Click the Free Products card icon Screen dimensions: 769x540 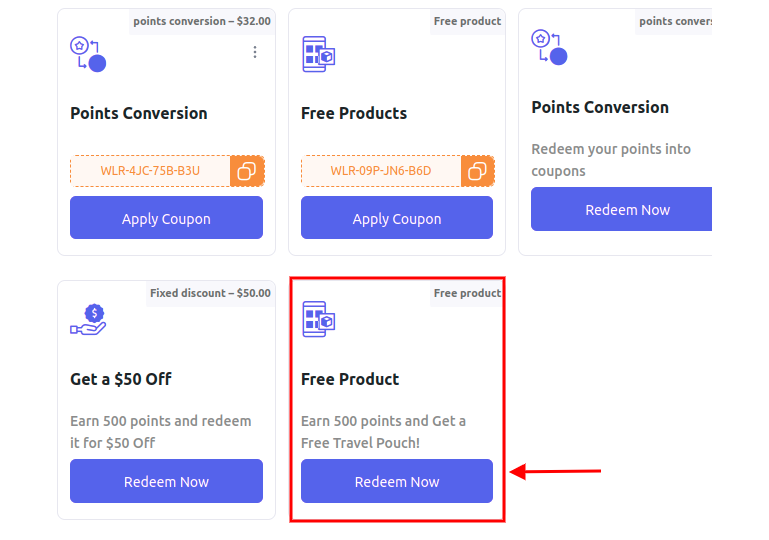319,54
